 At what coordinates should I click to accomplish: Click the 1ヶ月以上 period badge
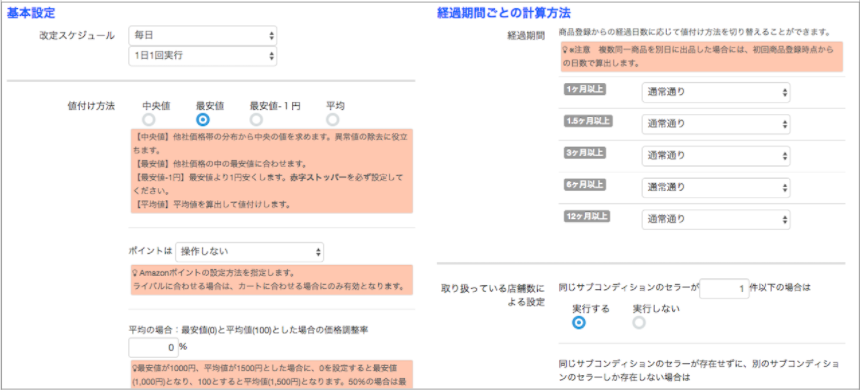pyautogui.click(x=584, y=89)
